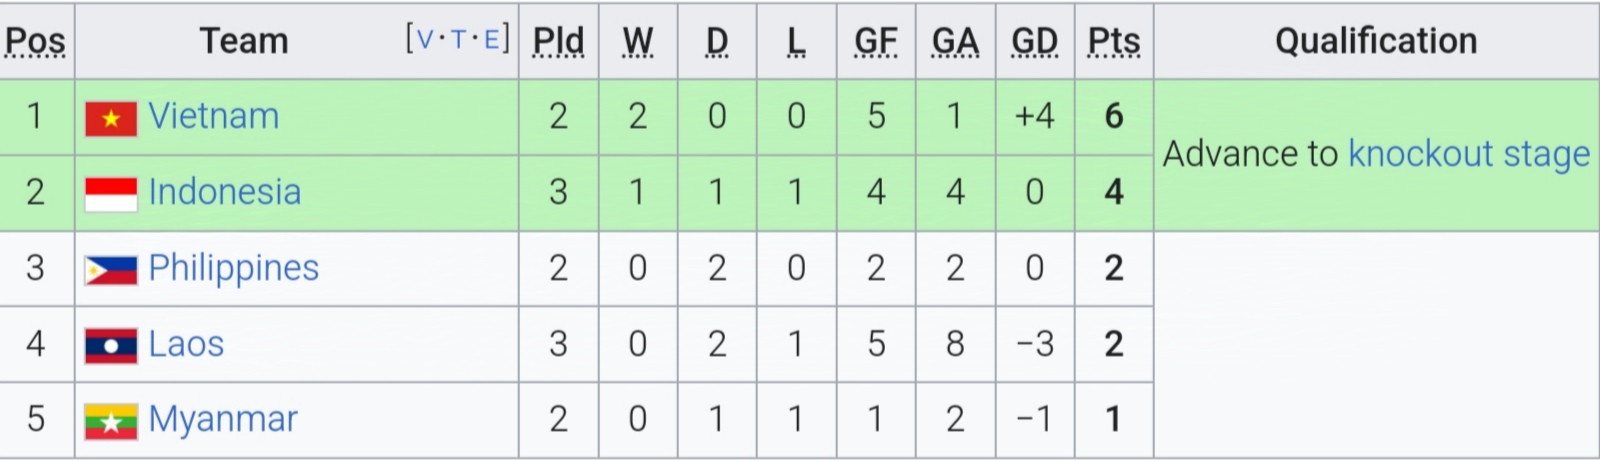Click the Philippines flag icon

111,271
